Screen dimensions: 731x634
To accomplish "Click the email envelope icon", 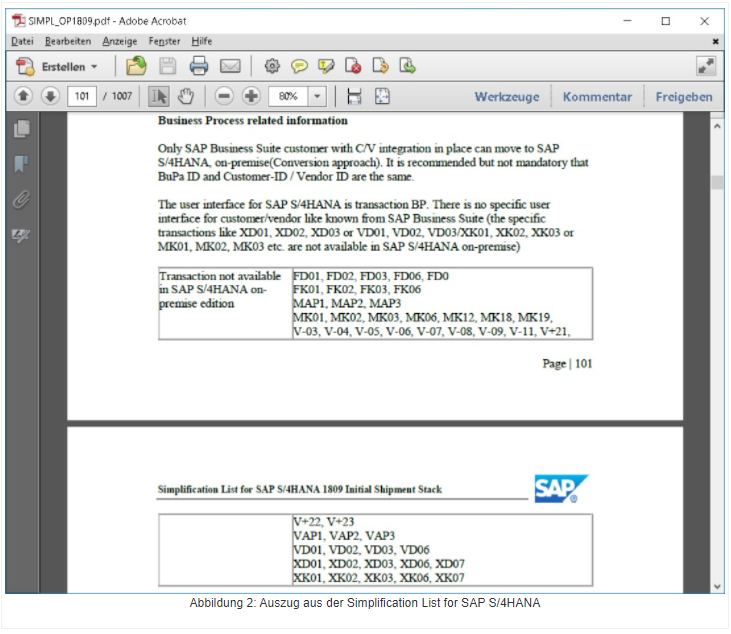I will 230,67.
